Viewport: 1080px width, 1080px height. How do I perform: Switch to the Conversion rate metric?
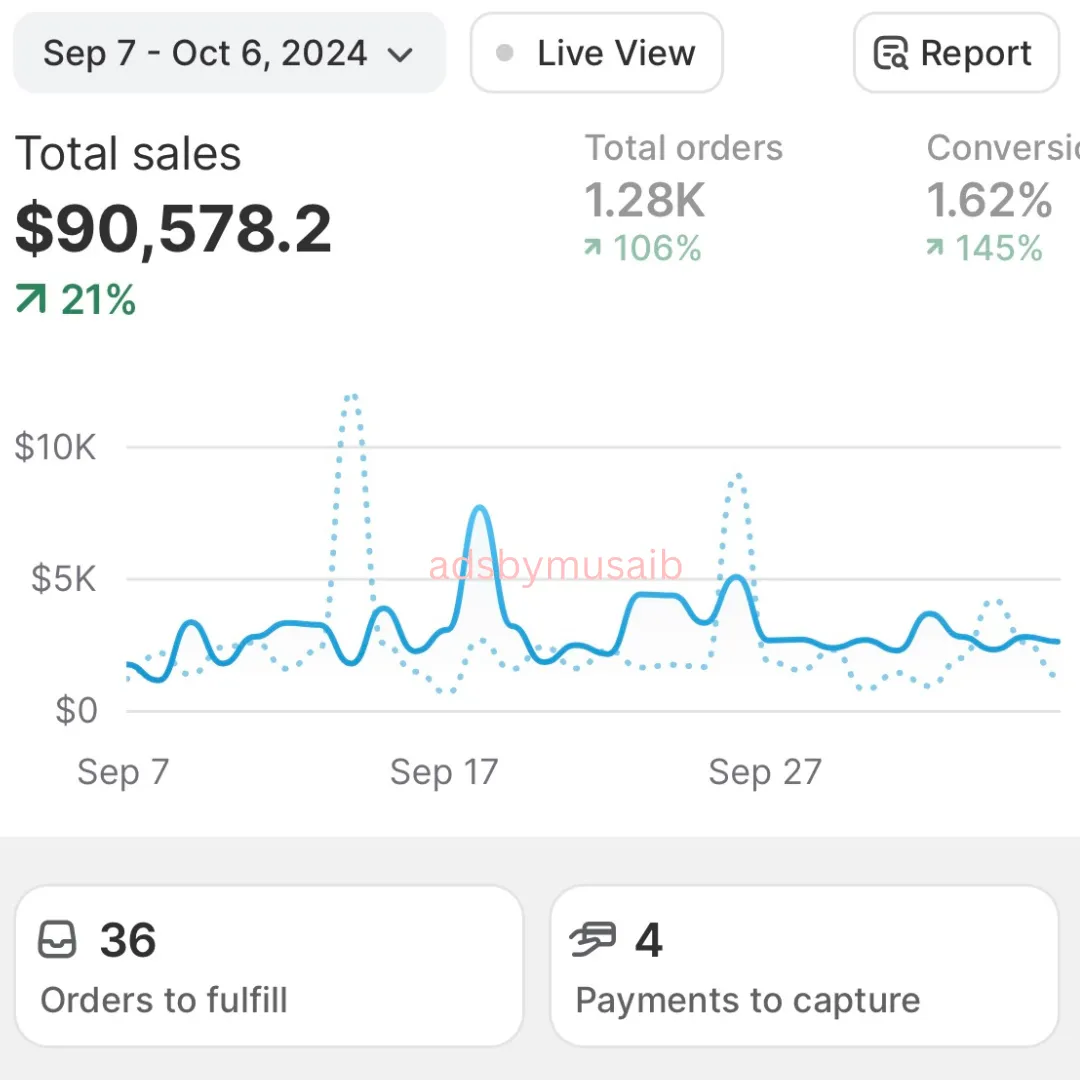pyautogui.click(x=1002, y=148)
